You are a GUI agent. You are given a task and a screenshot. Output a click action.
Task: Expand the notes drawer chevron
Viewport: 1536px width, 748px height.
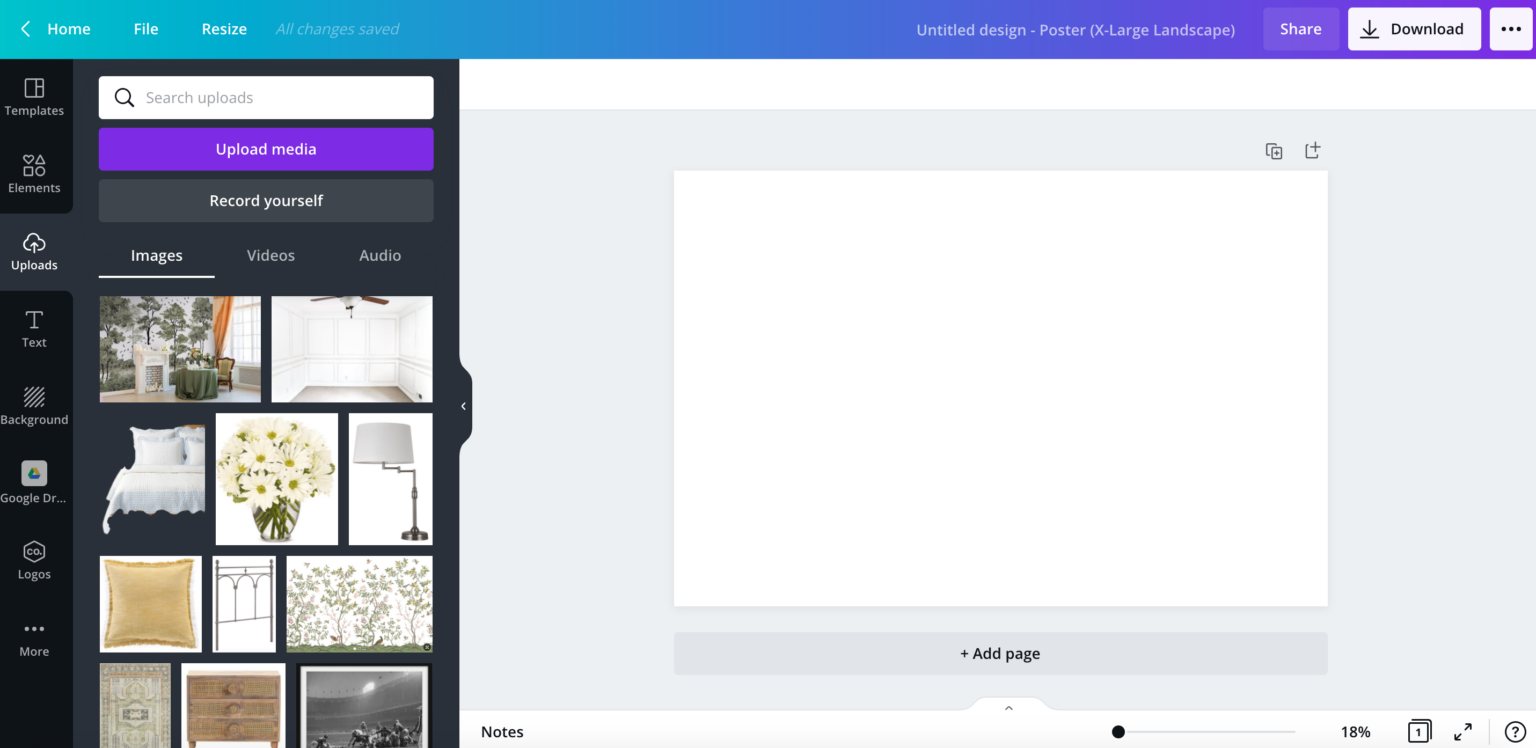[x=1008, y=708]
